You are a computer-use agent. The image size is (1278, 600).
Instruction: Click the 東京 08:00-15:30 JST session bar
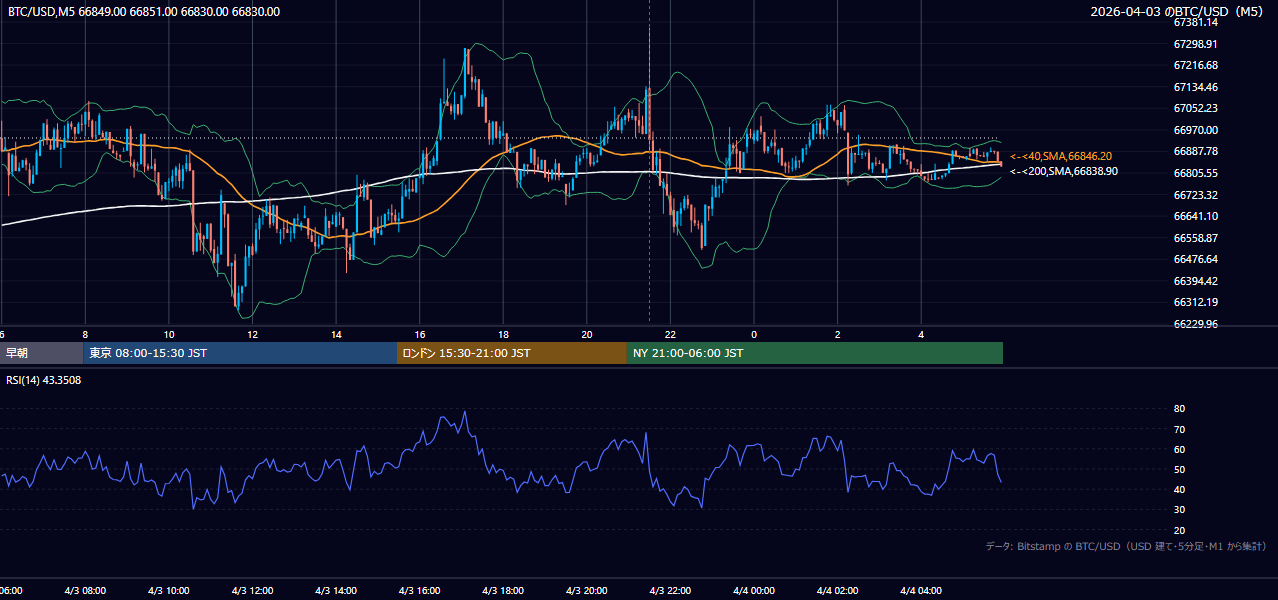(240, 353)
